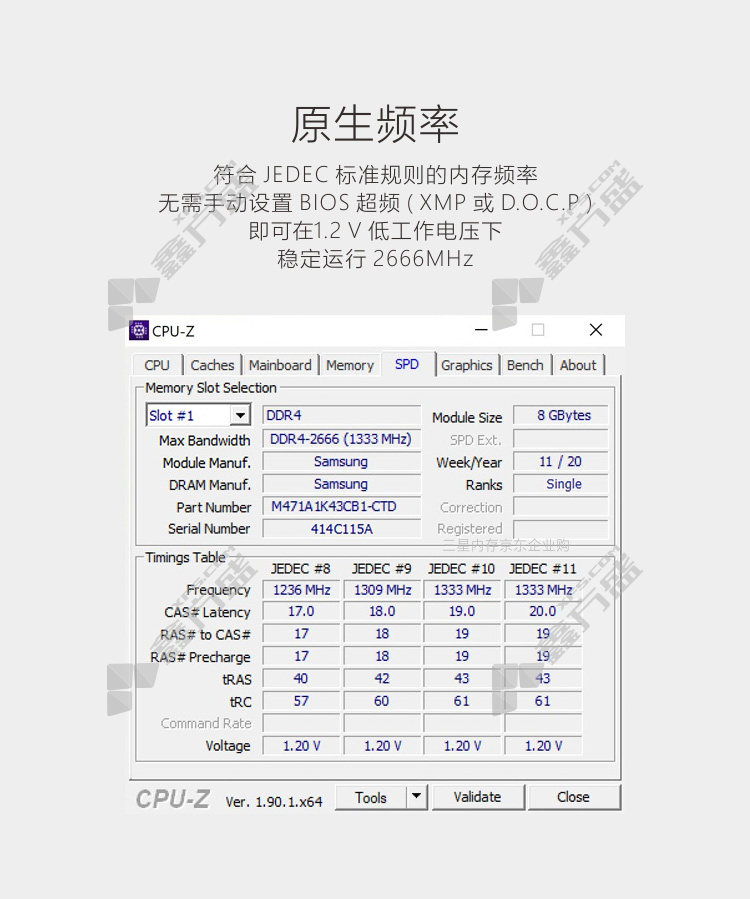Screen dimensions: 750x899
Task: Click the Module Size label
Action: pos(467,417)
